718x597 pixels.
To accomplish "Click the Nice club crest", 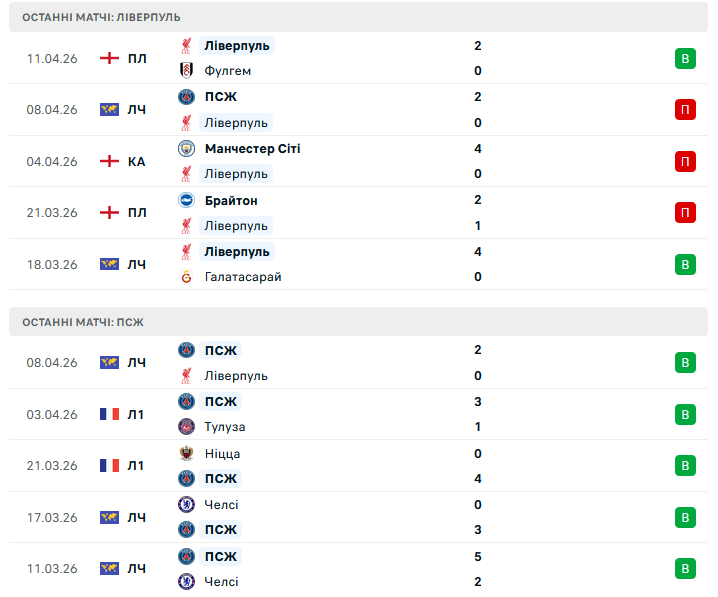I will (x=186, y=453).
